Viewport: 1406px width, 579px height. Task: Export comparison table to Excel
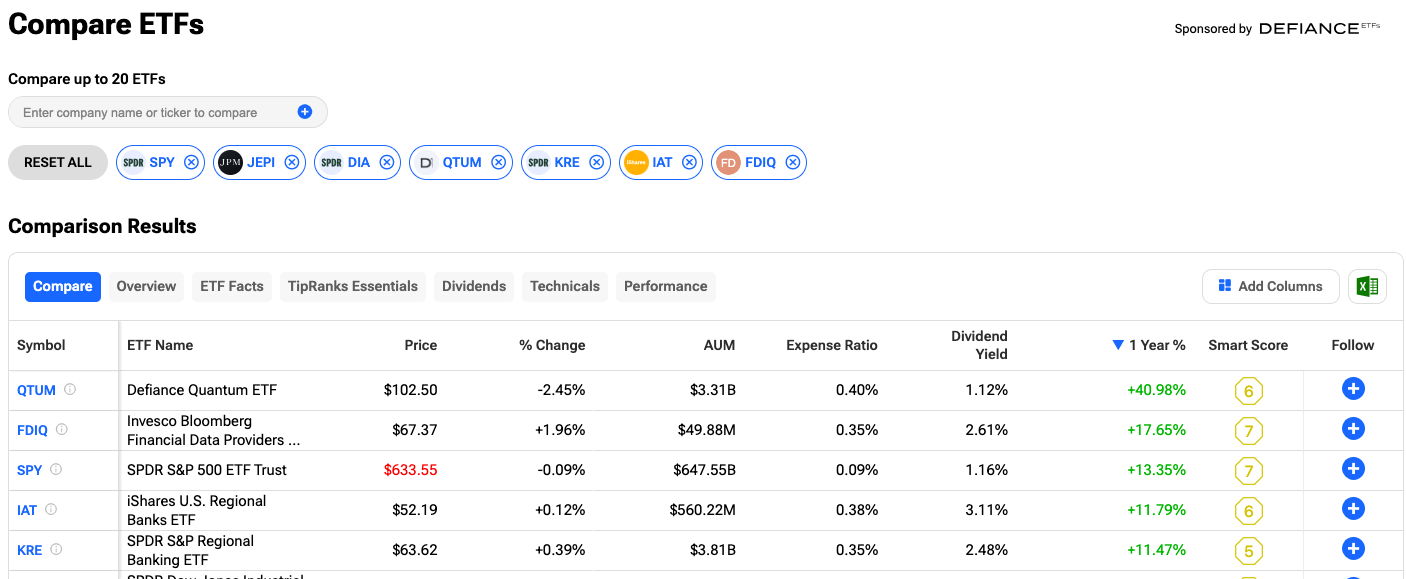pos(1367,286)
